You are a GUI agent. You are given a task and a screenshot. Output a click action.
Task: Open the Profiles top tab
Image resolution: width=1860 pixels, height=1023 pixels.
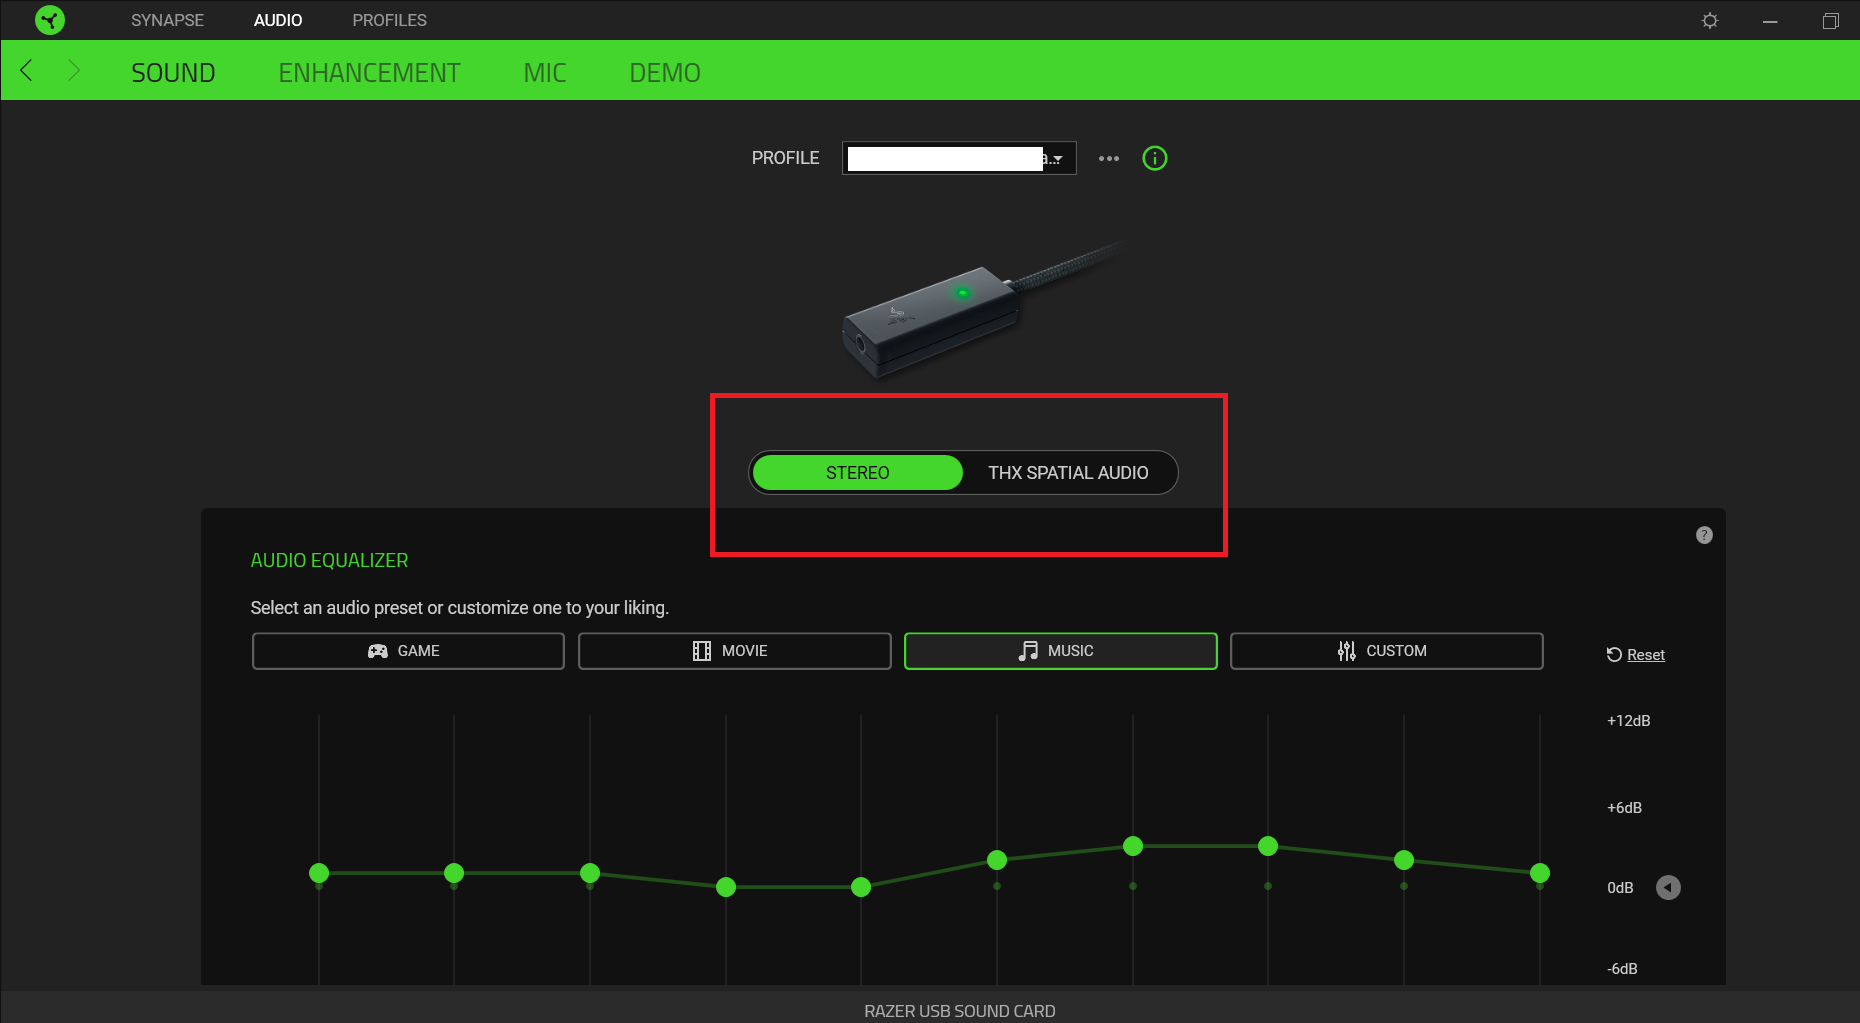coord(389,20)
